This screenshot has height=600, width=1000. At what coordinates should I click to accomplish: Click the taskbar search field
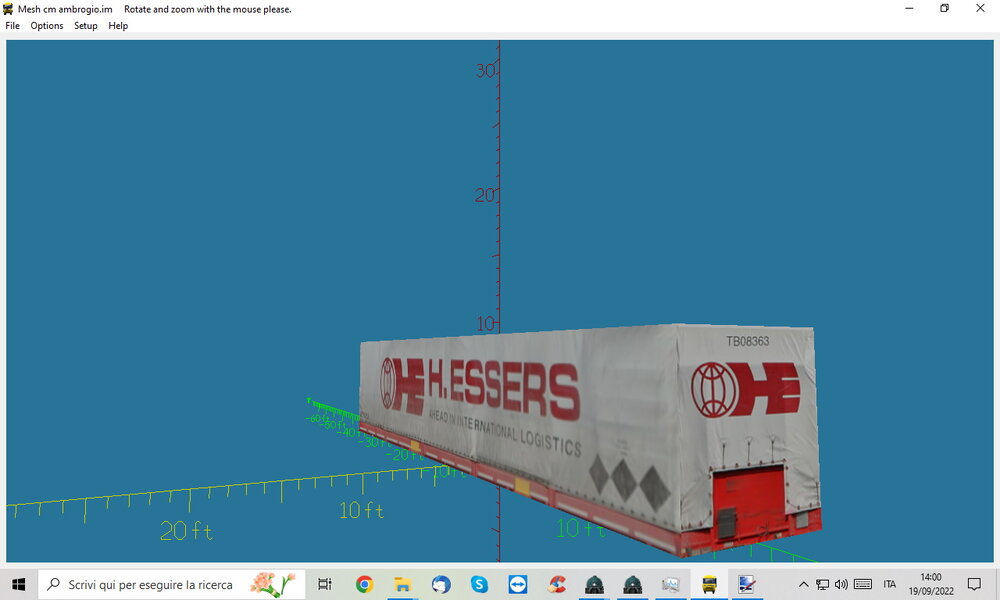coord(172,584)
